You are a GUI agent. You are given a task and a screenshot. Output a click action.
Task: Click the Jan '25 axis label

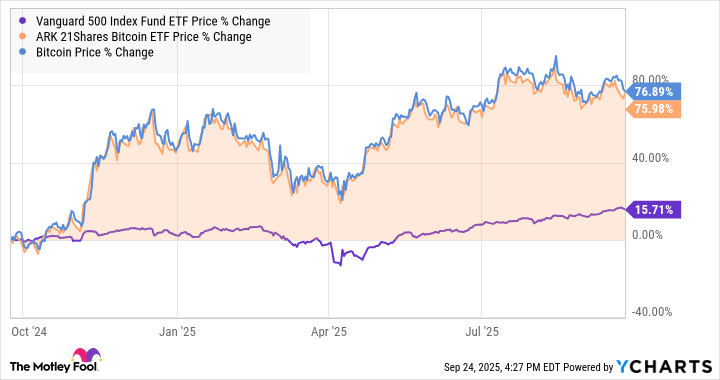pyautogui.click(x=177, y=332)
